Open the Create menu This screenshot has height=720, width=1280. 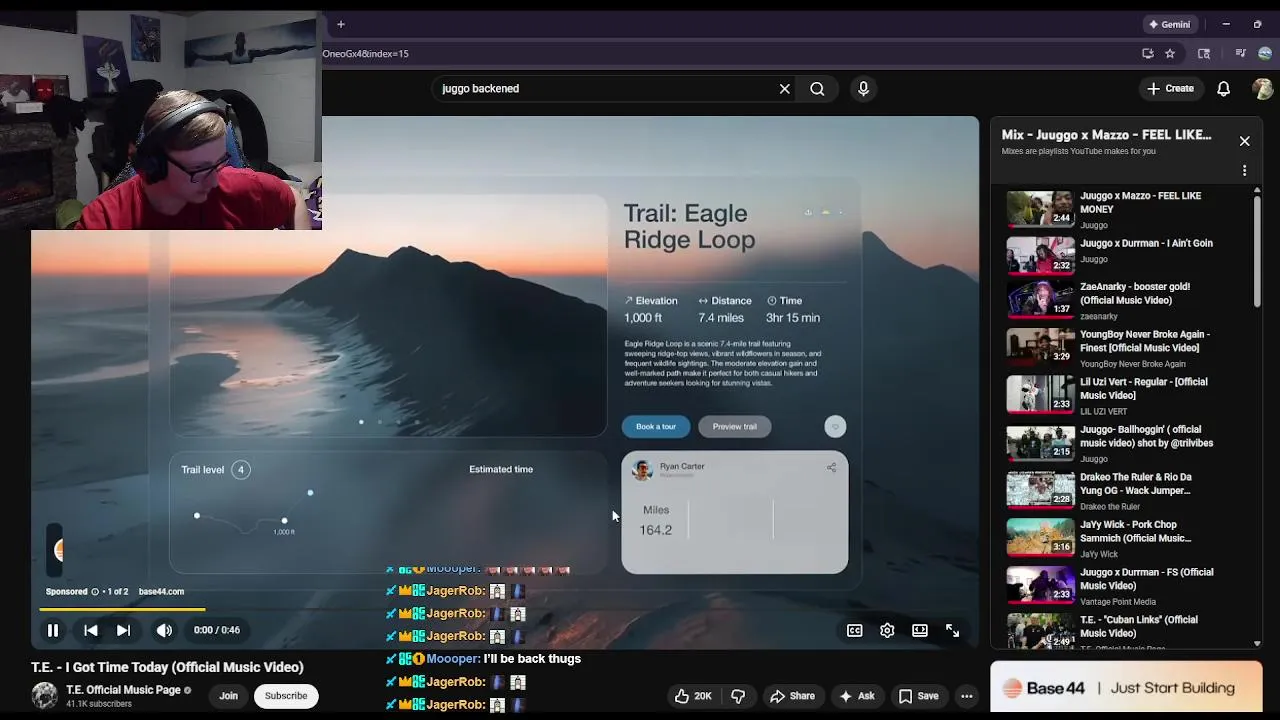1170,89
